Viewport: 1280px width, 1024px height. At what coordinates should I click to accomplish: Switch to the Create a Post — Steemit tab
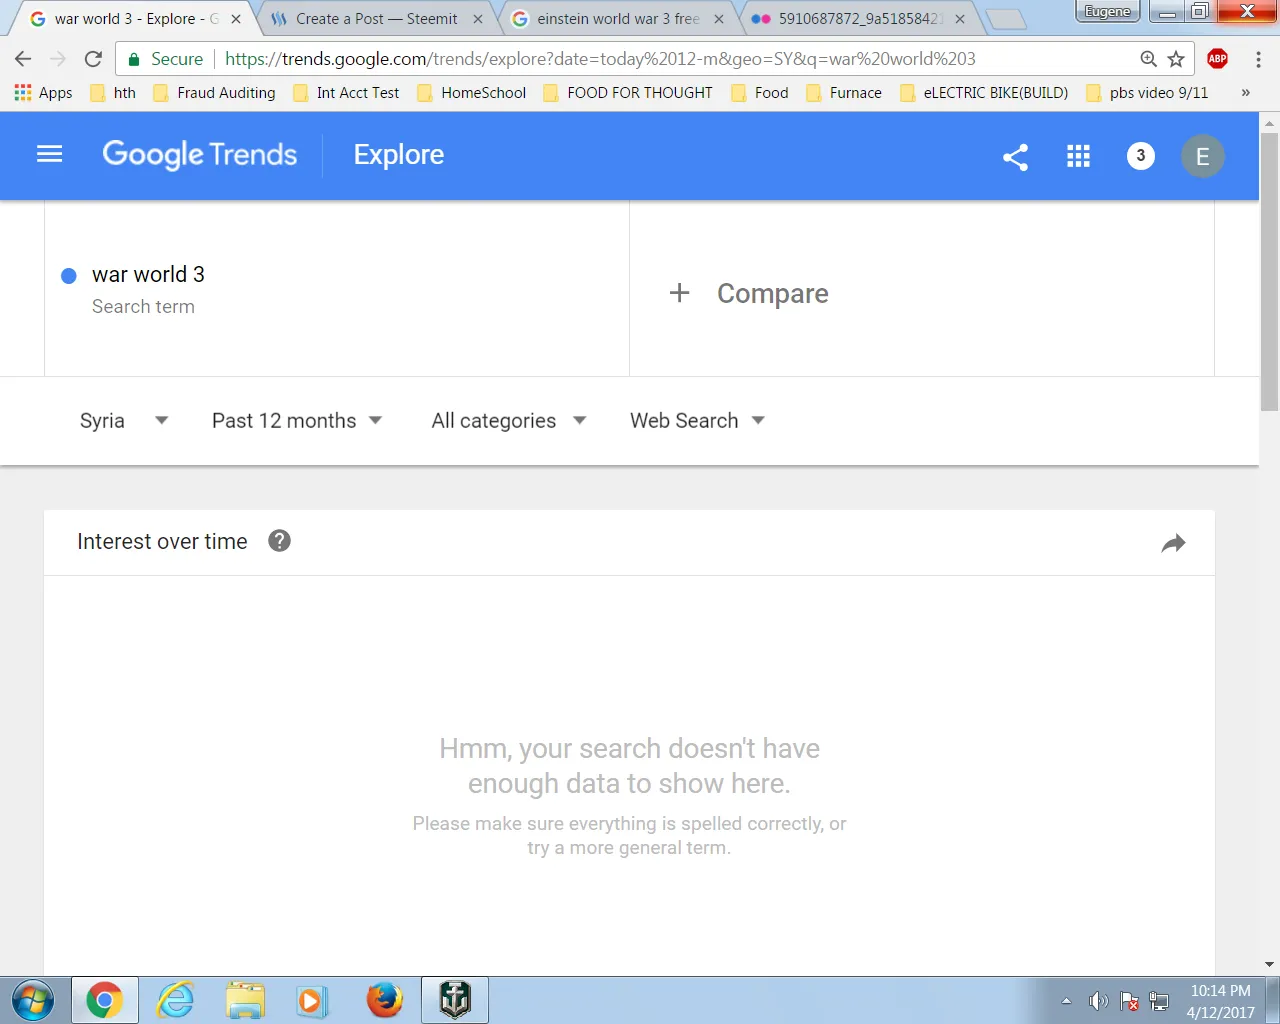376,19
